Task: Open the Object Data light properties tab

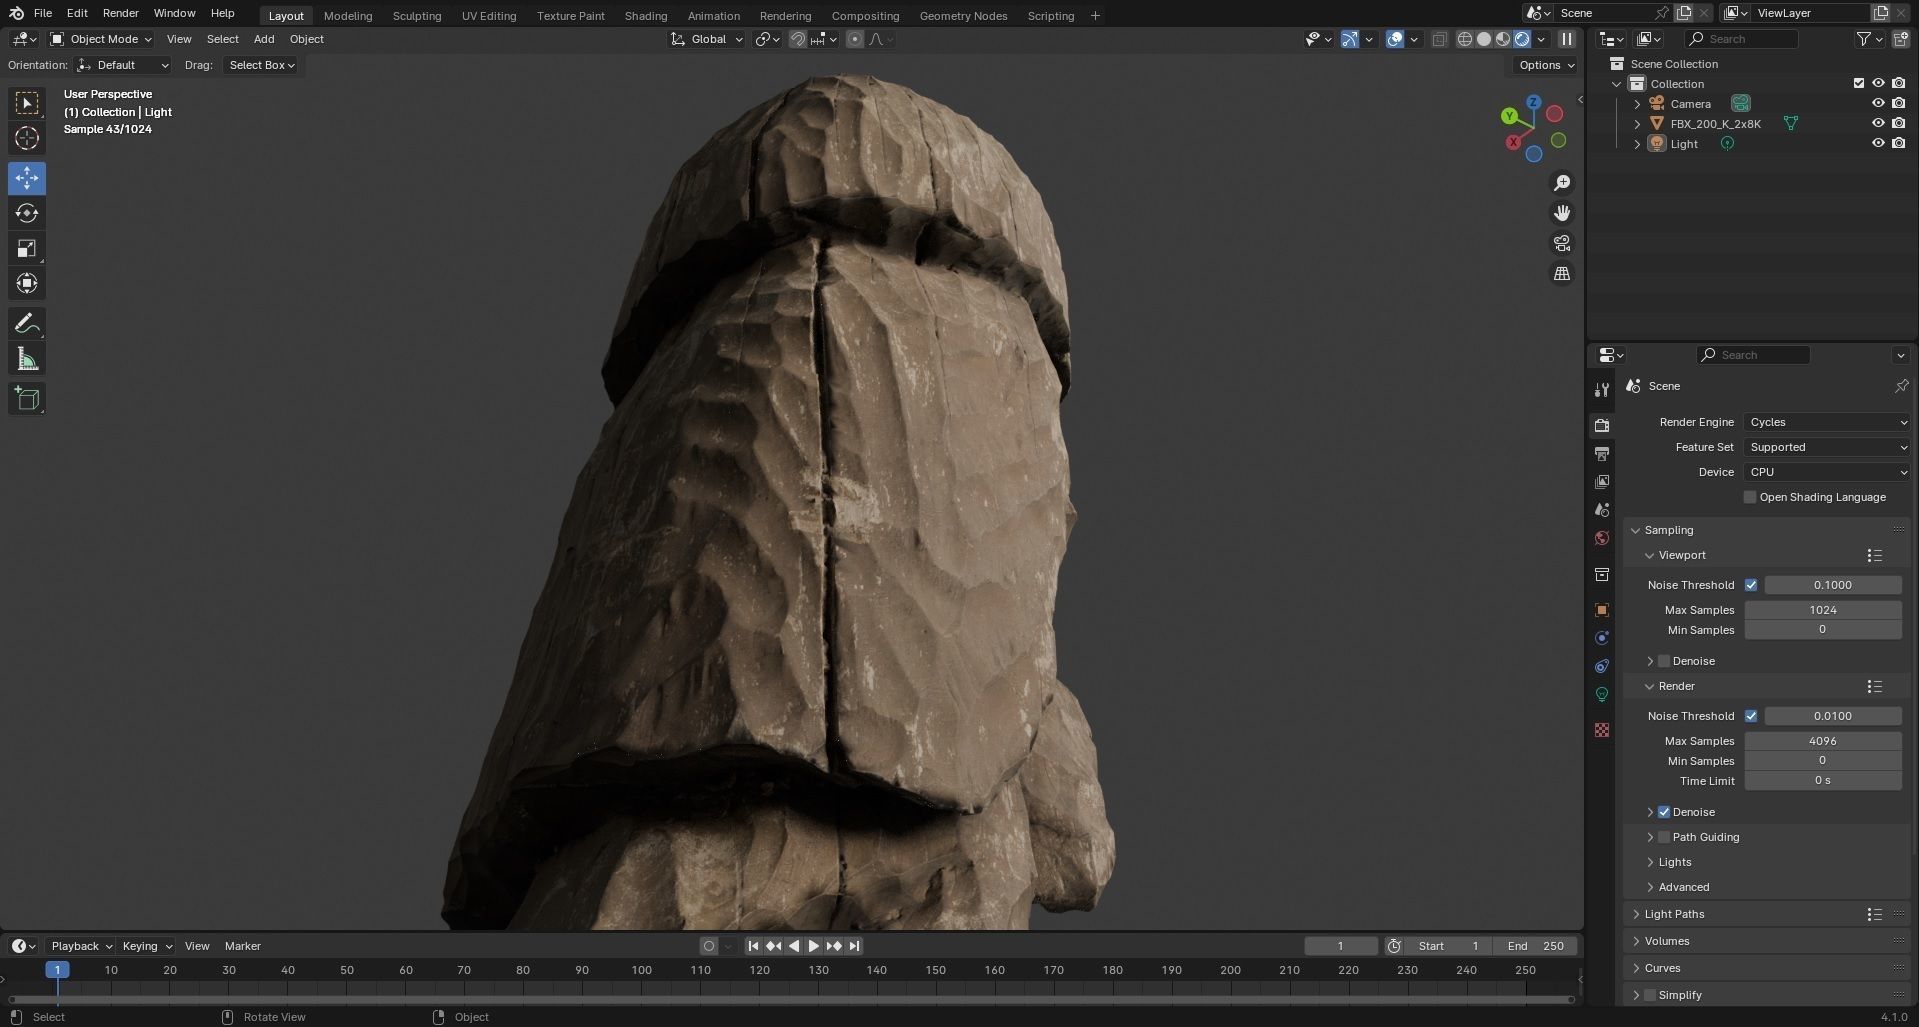Action: tap(1602, 694)
